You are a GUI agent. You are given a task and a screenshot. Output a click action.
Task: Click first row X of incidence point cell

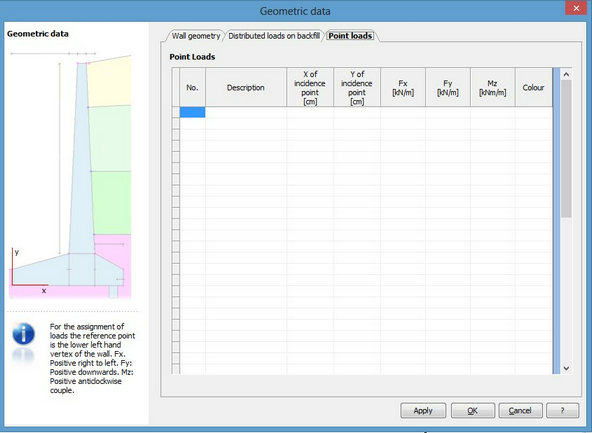(x=310, y=112)
